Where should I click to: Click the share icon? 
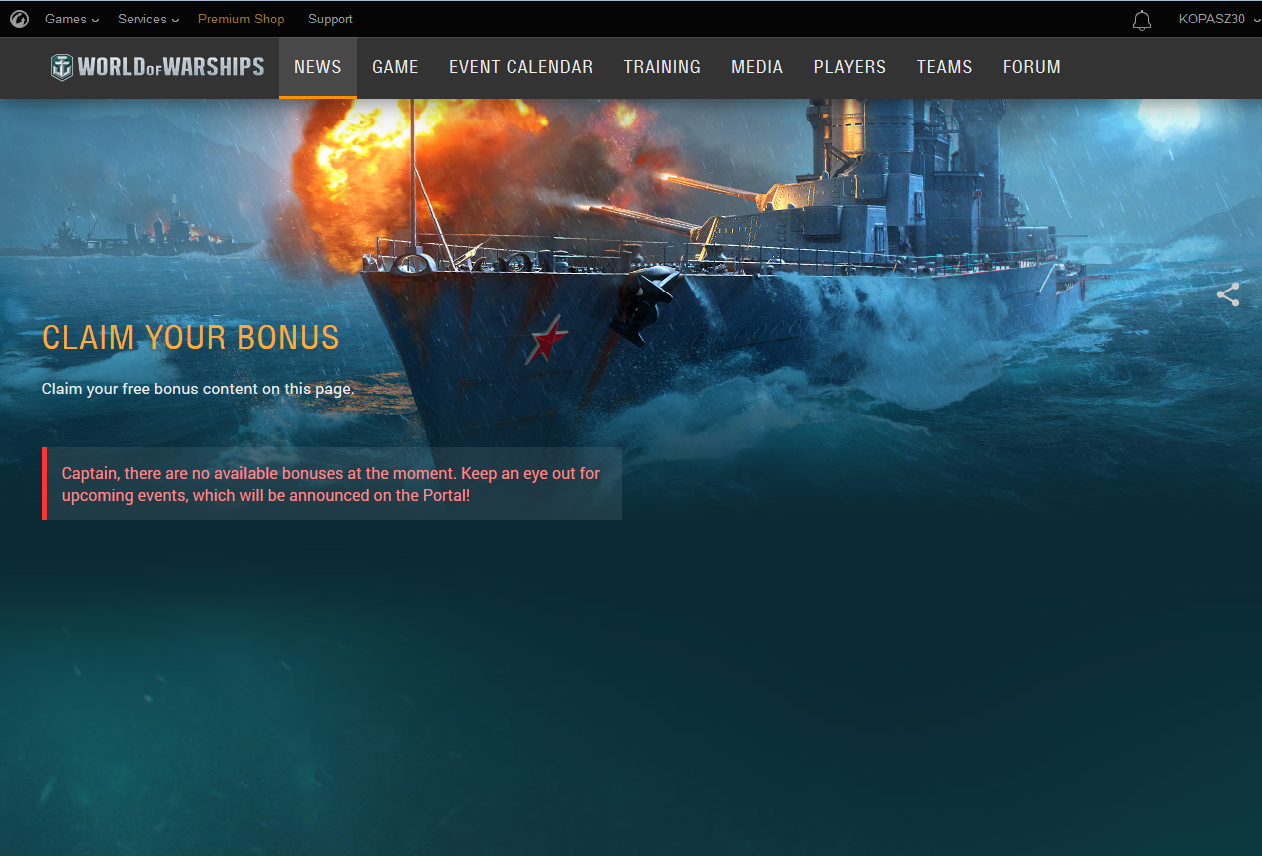1228,295
